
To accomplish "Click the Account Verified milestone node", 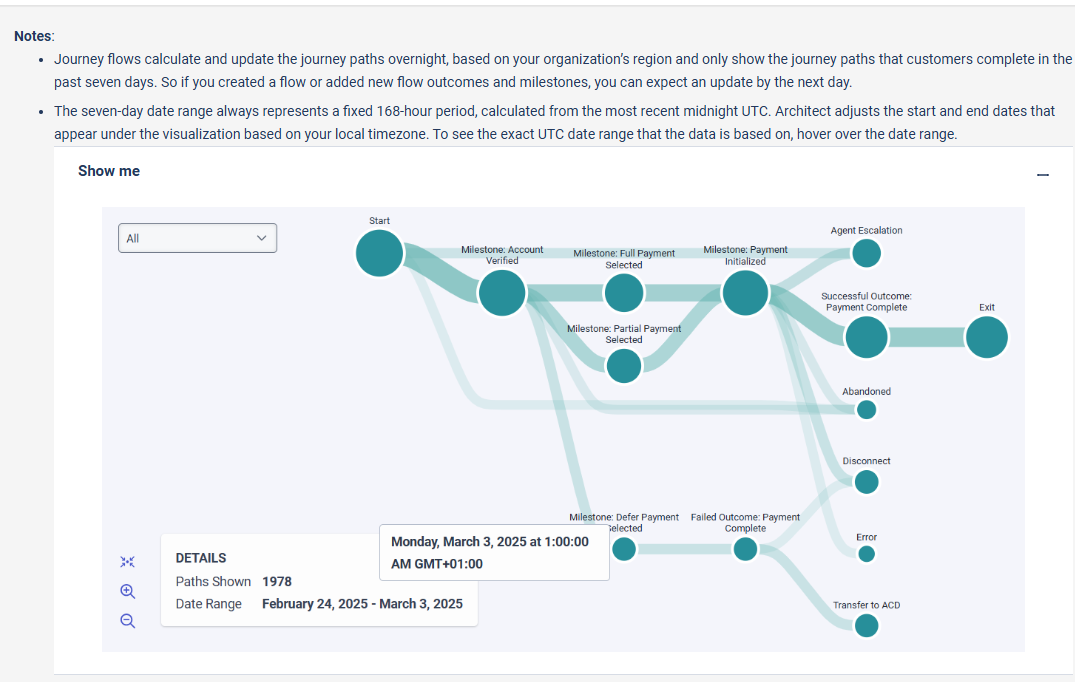I will (x=502, y=293).
